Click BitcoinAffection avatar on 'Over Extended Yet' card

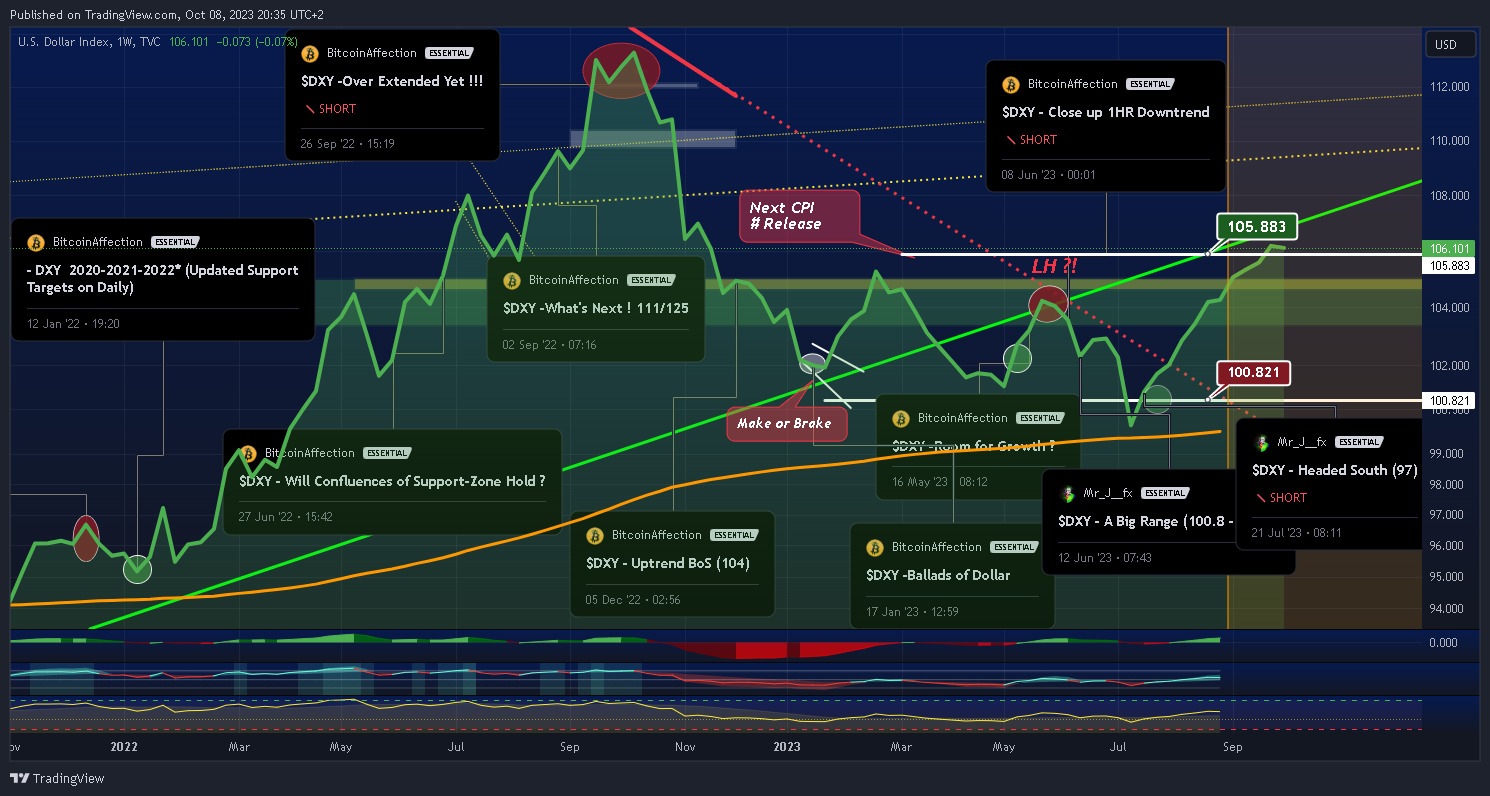(x=310, y=54)
